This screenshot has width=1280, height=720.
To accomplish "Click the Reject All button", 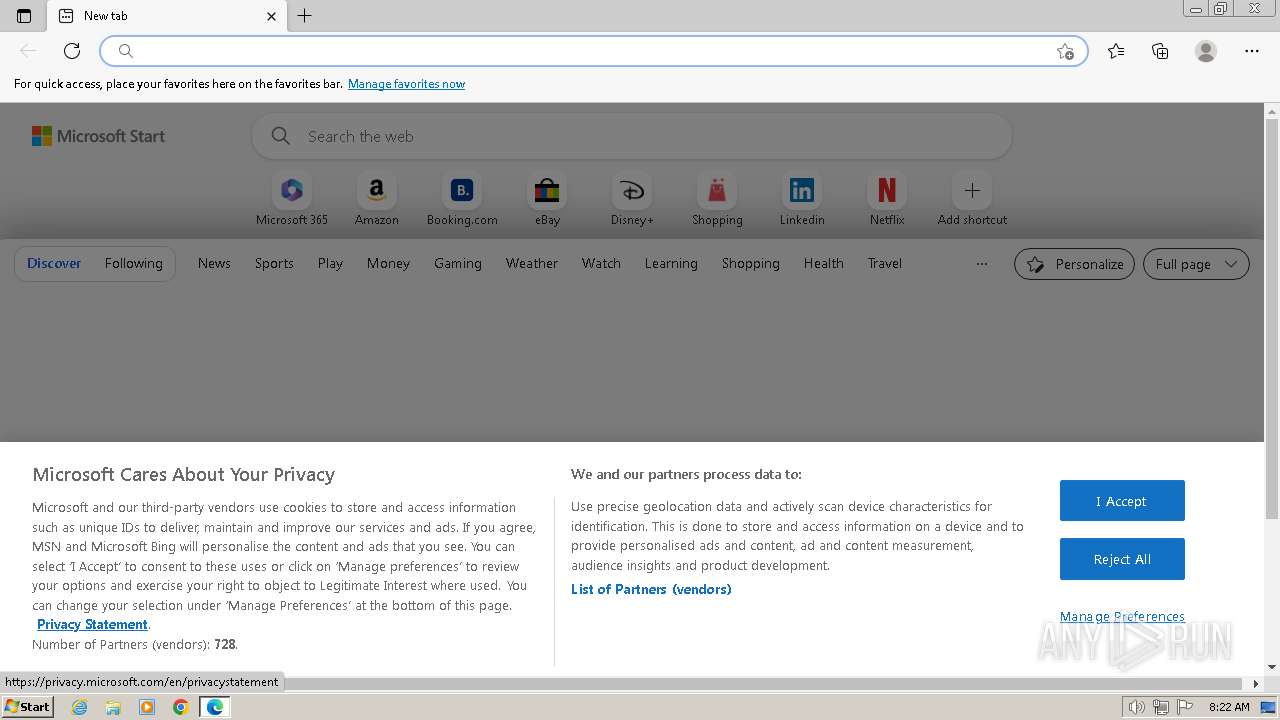I will [1122, 559].
